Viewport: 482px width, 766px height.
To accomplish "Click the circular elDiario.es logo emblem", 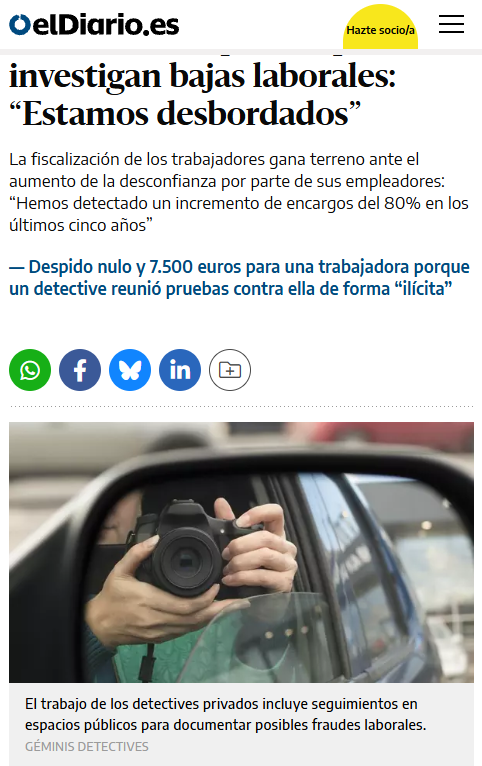I will coord(20,25).
